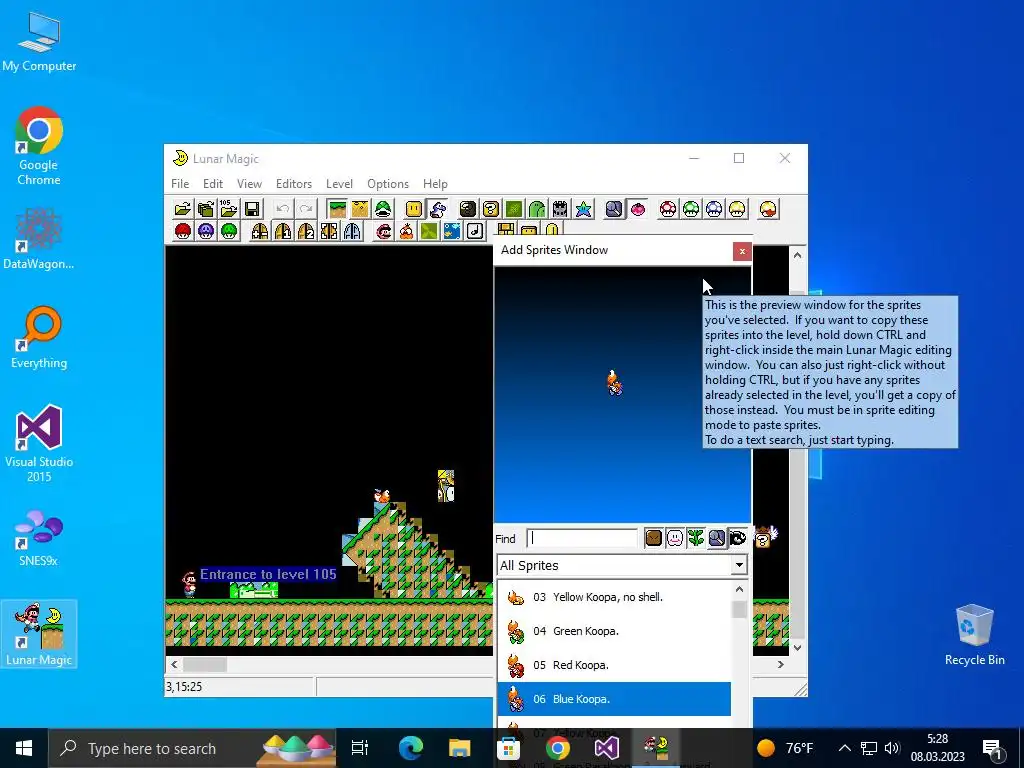1024x768 pixels.
Task: Open the All Sprites dropdown
Action: tap(739, 565)
